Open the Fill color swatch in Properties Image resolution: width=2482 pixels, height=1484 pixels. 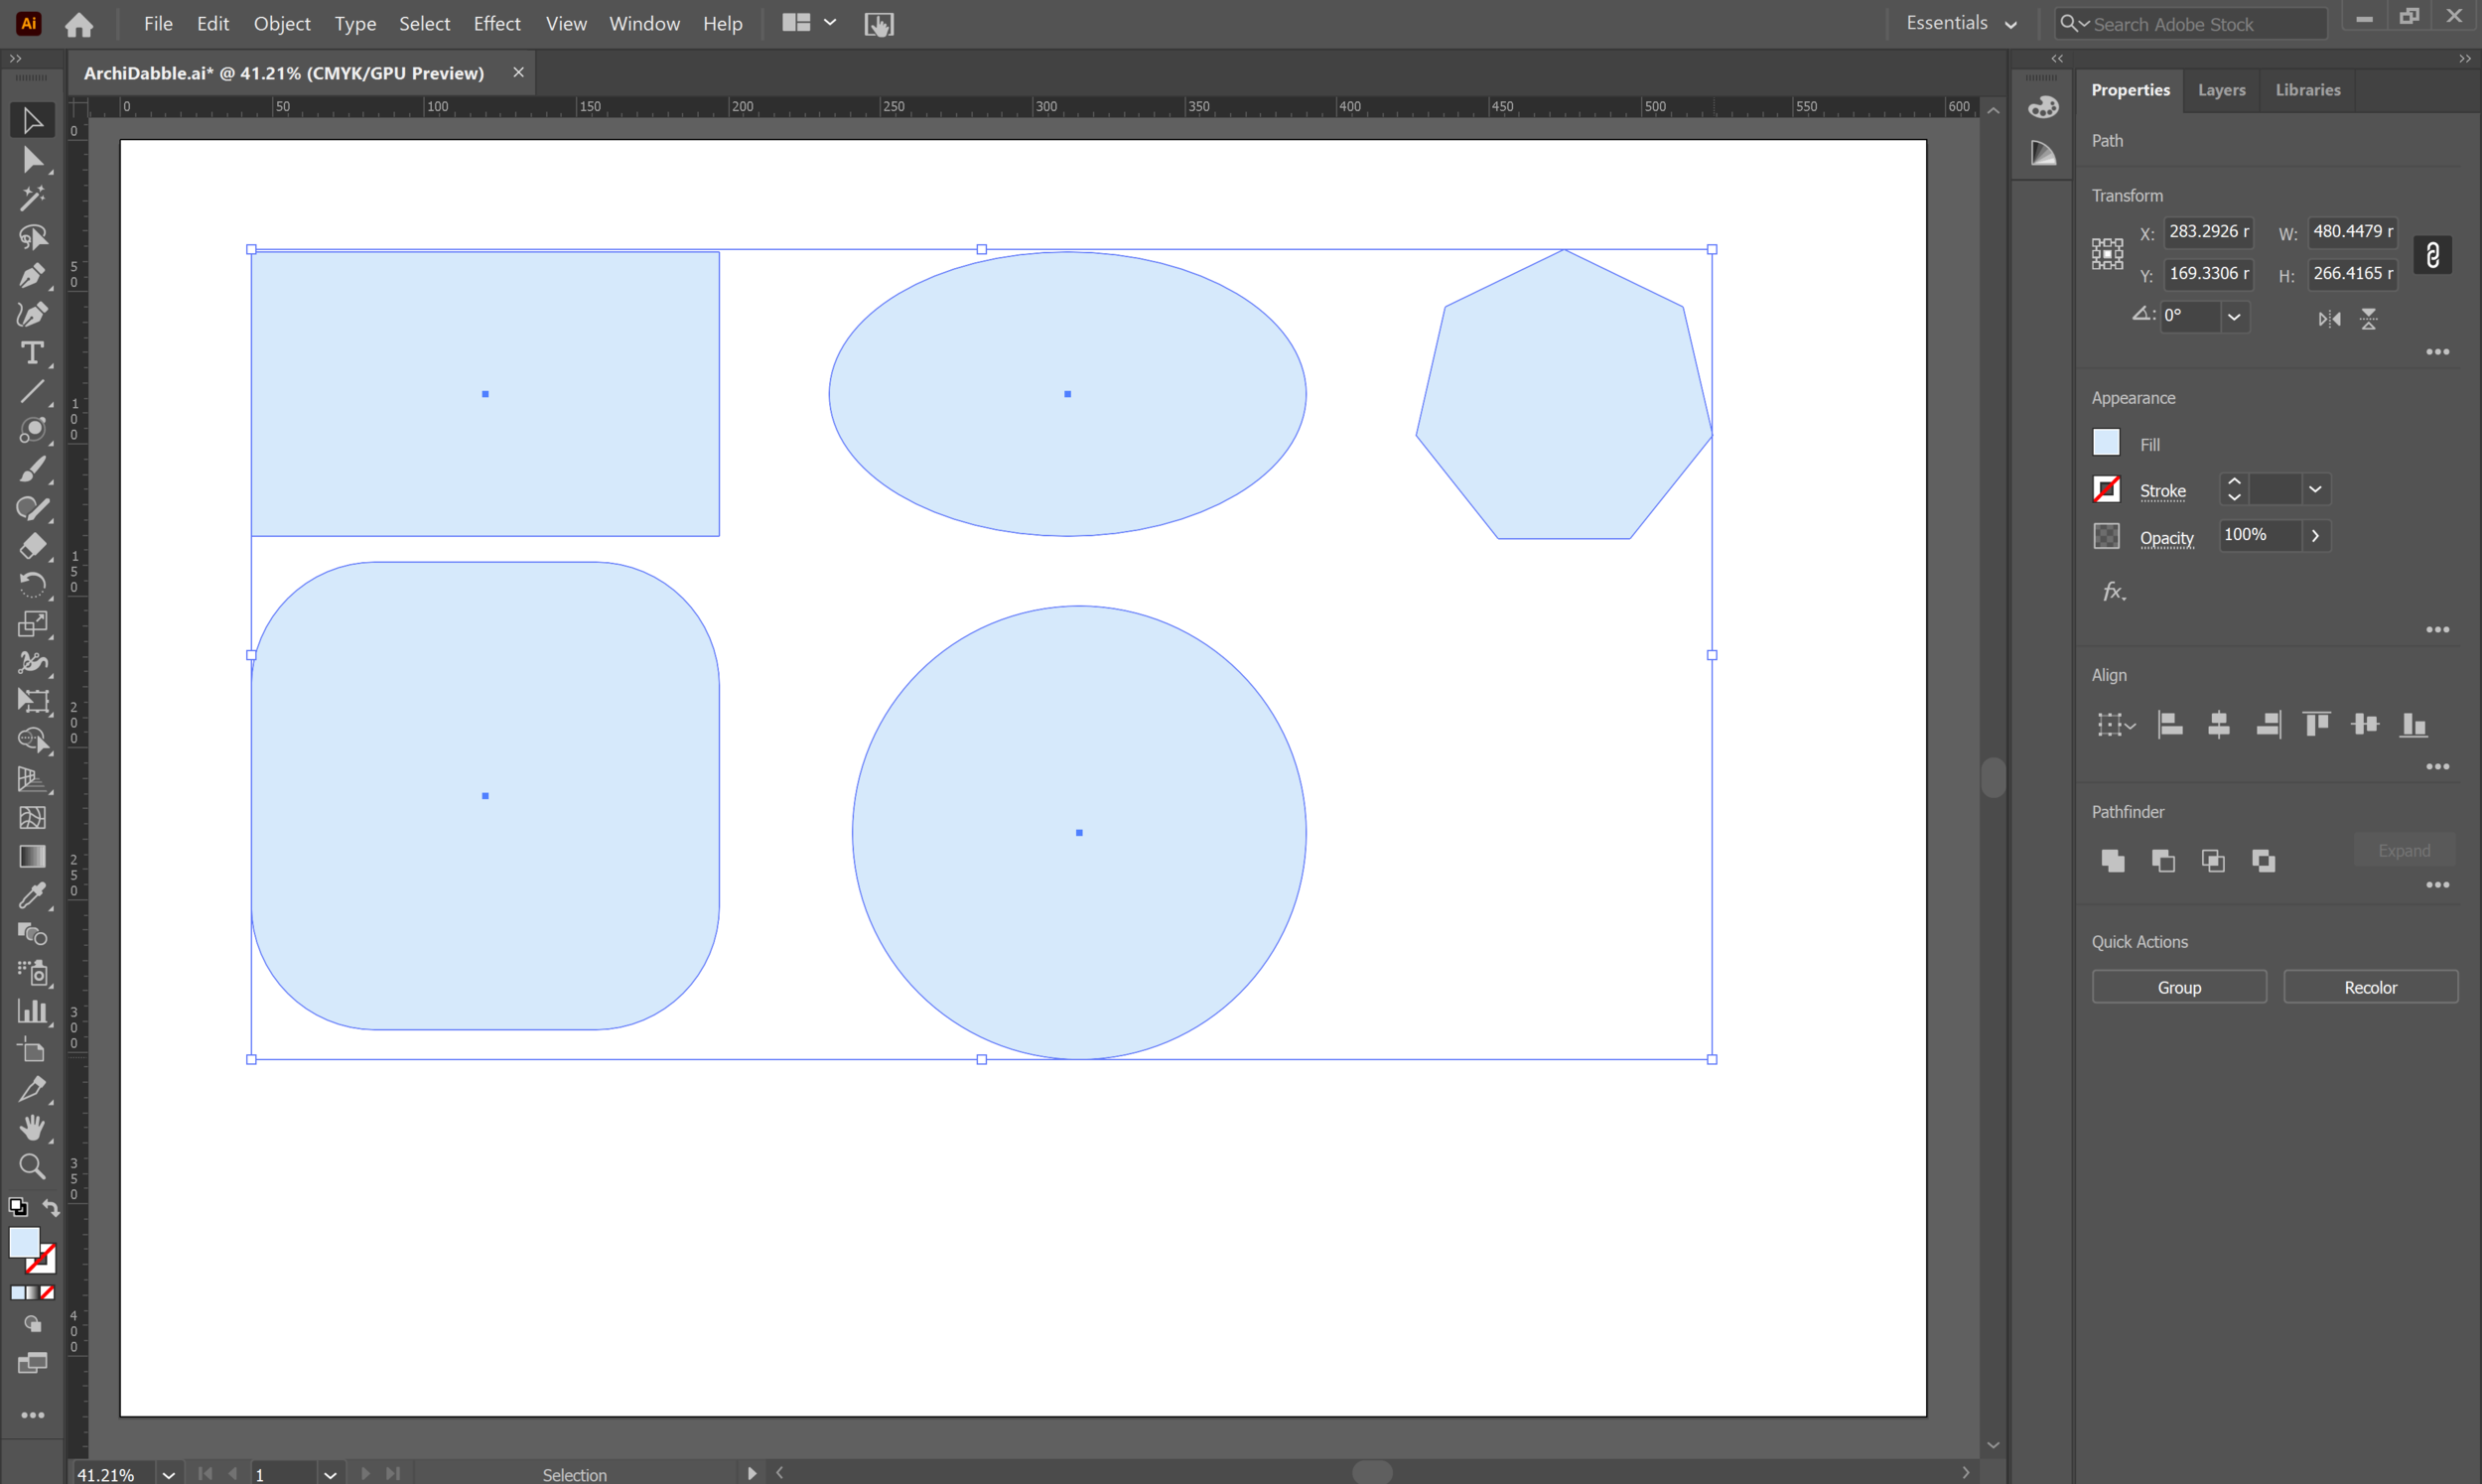tap(2106, 443)
